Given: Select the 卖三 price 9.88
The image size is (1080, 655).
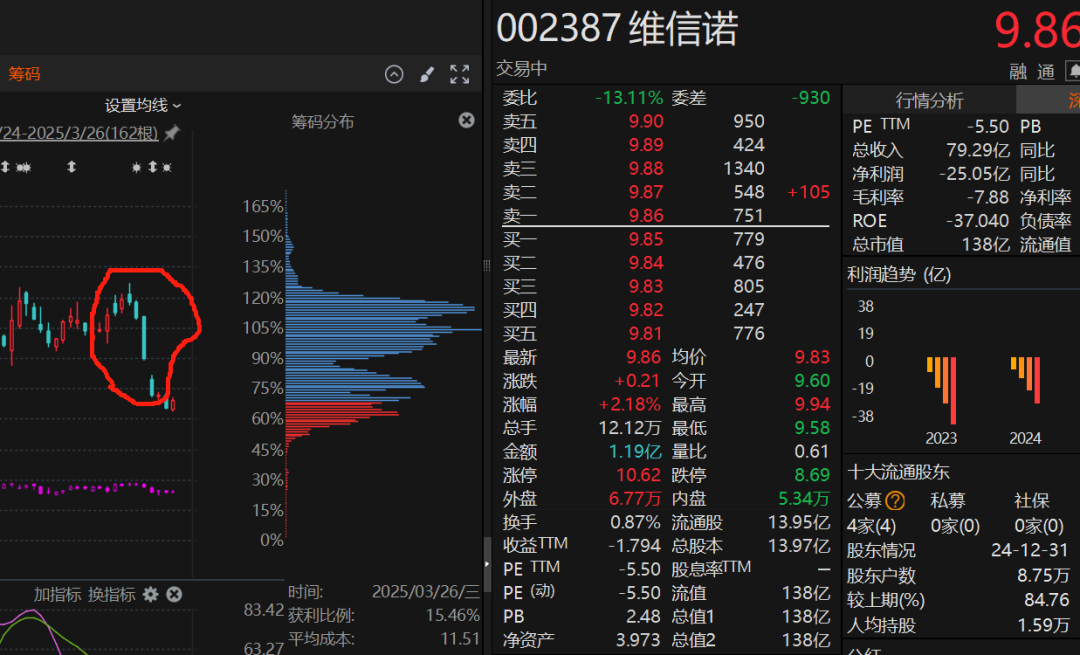Looking at the screenshot, I should 645,168.
